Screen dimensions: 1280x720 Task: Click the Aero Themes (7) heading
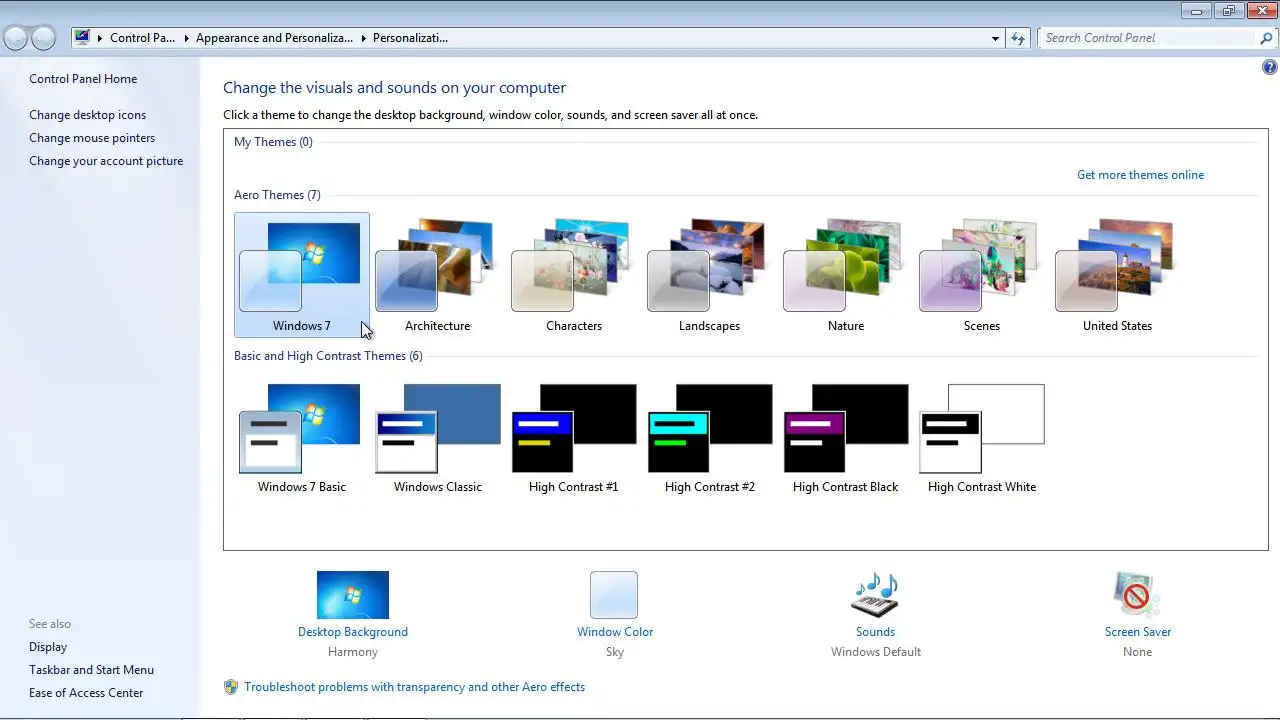[x=277, y=195]
